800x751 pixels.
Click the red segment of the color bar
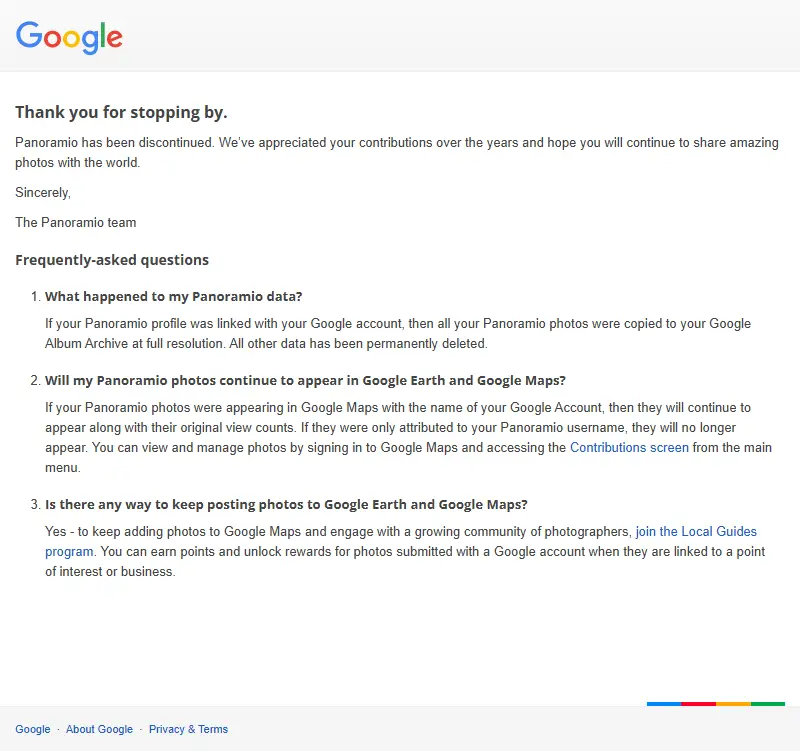(698, 704)
